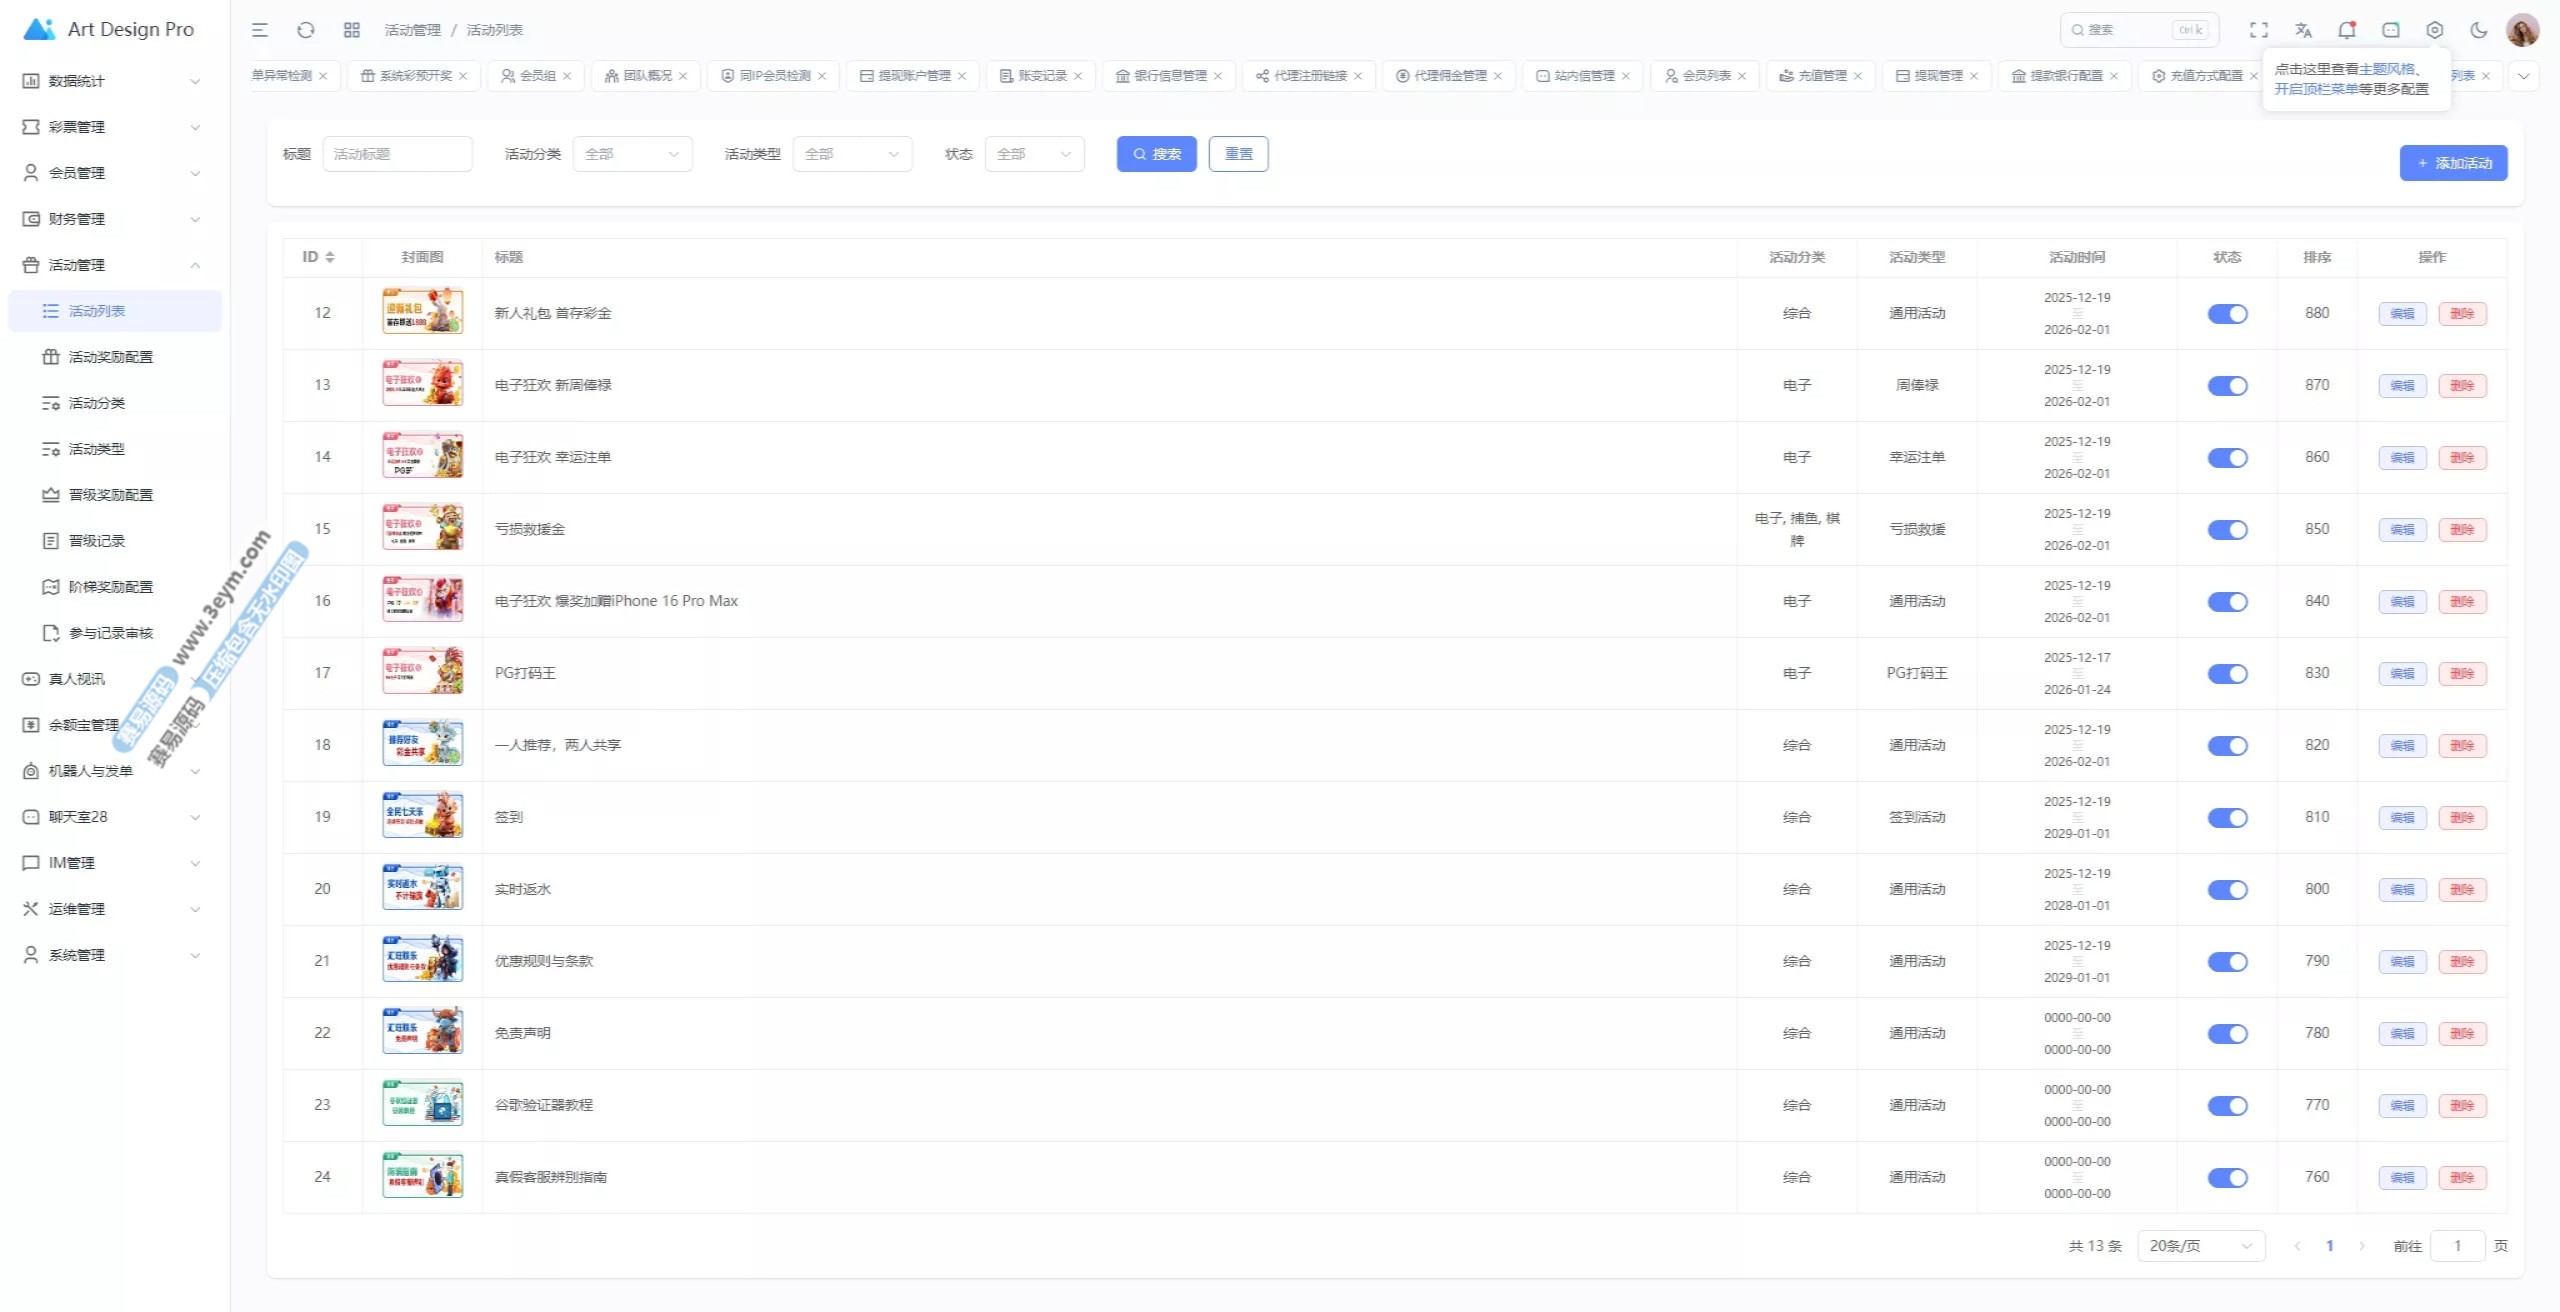Toggle sidebar collapse menu icon
Viewport: 2560px width, 1312px height.
(260, 30)
